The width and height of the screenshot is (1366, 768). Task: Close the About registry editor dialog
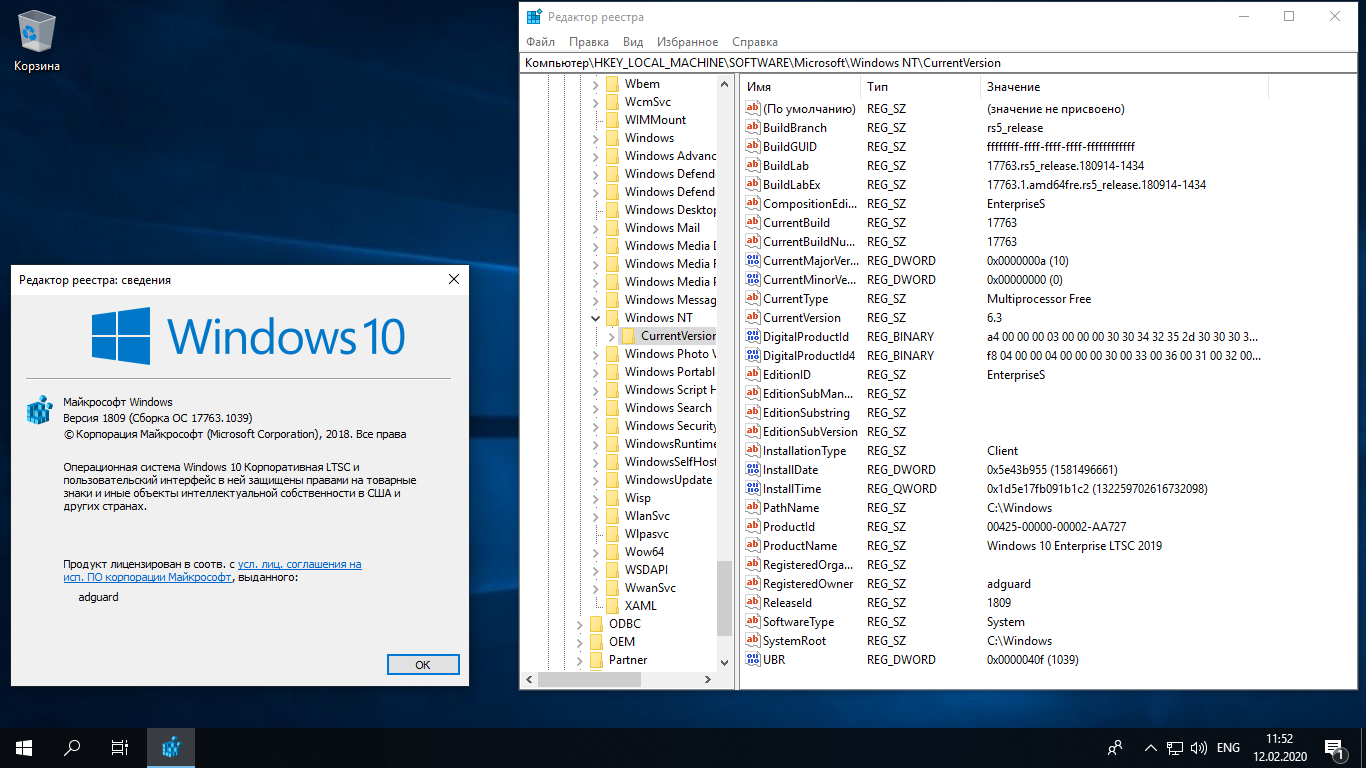(453, 279)
